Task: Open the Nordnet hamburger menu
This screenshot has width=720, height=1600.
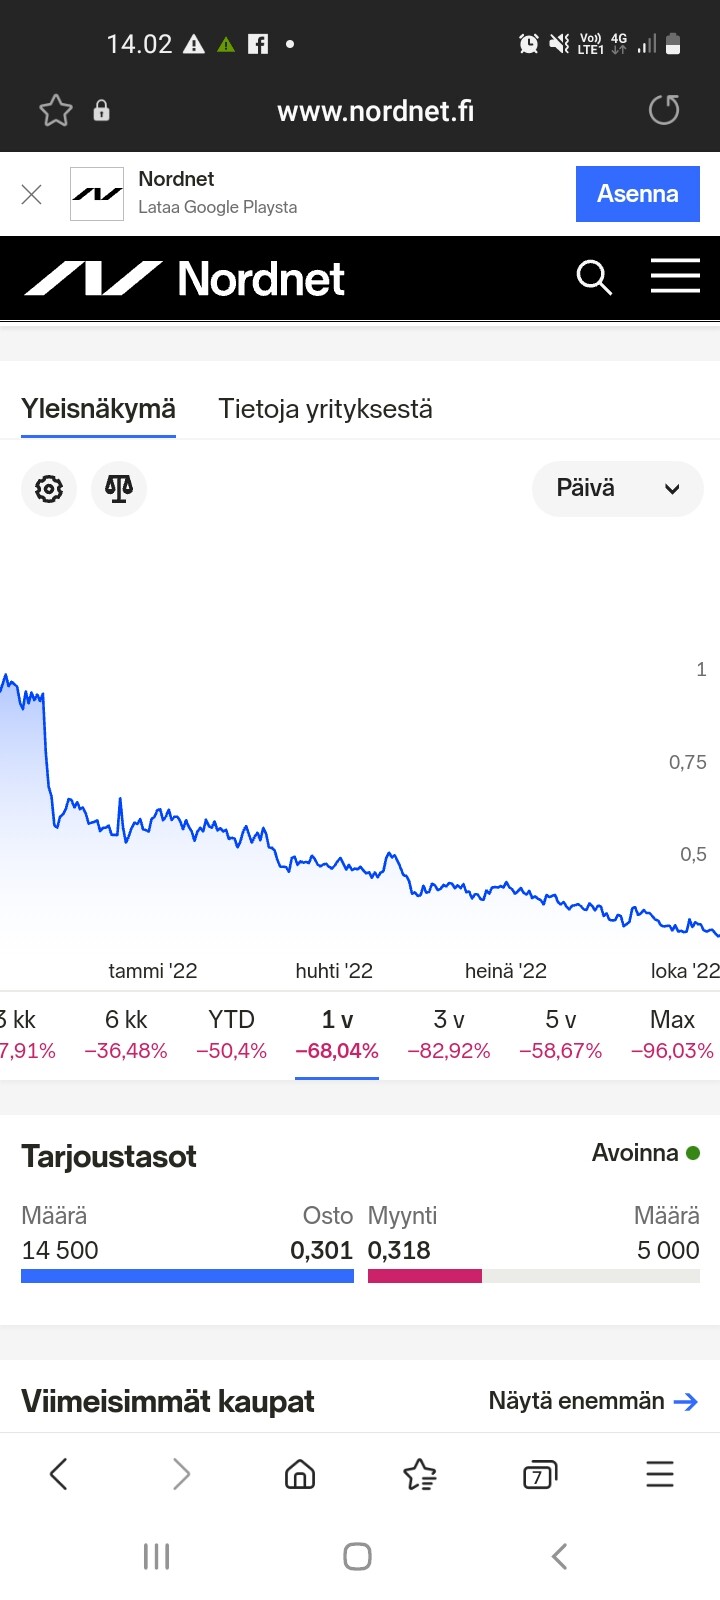Action: 675,277
